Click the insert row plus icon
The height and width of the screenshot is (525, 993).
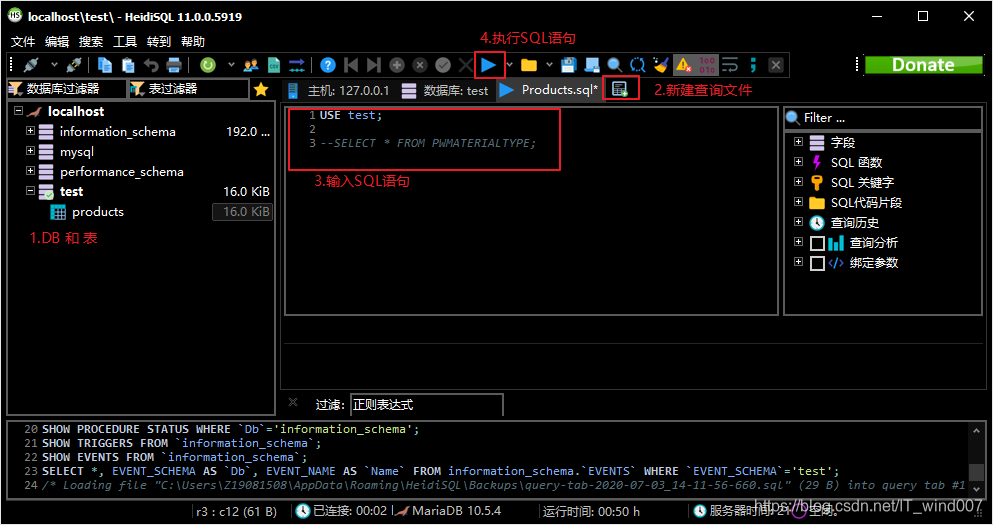[397, 65]
